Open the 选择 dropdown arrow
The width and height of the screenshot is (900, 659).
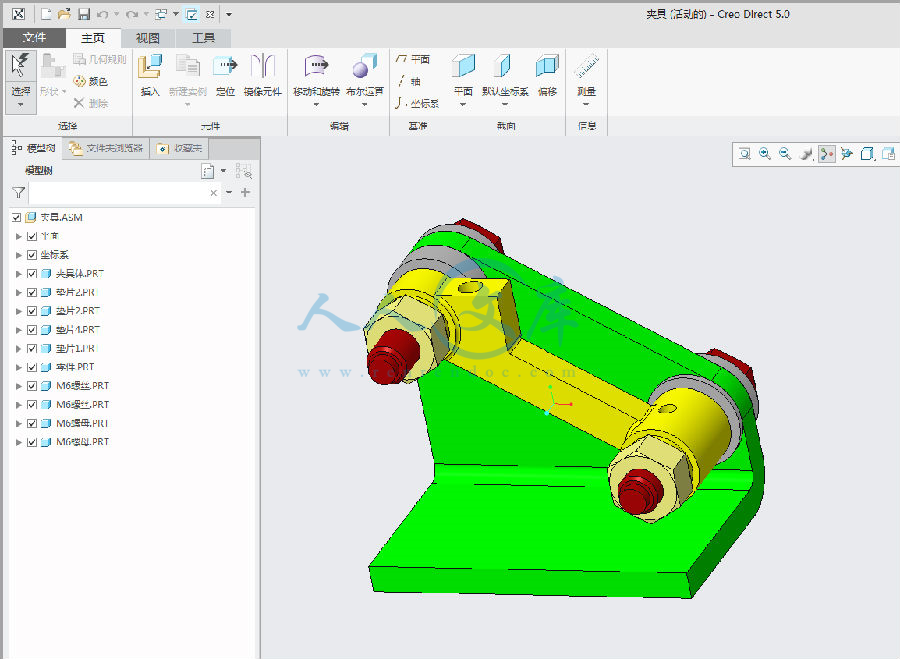click(x=21, y=104)
